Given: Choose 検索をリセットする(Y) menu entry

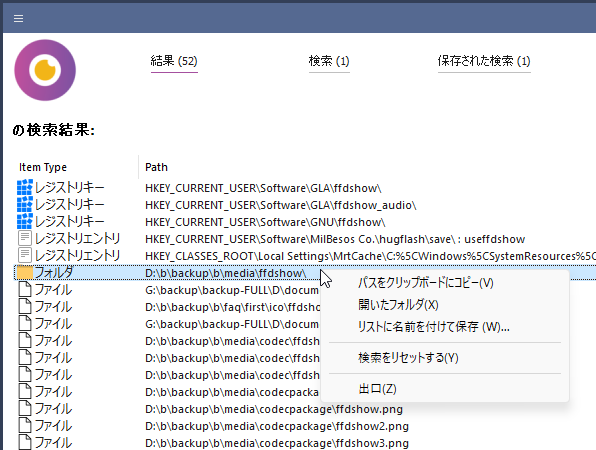Looking at the screenshot, I should (x=408, y=358).
